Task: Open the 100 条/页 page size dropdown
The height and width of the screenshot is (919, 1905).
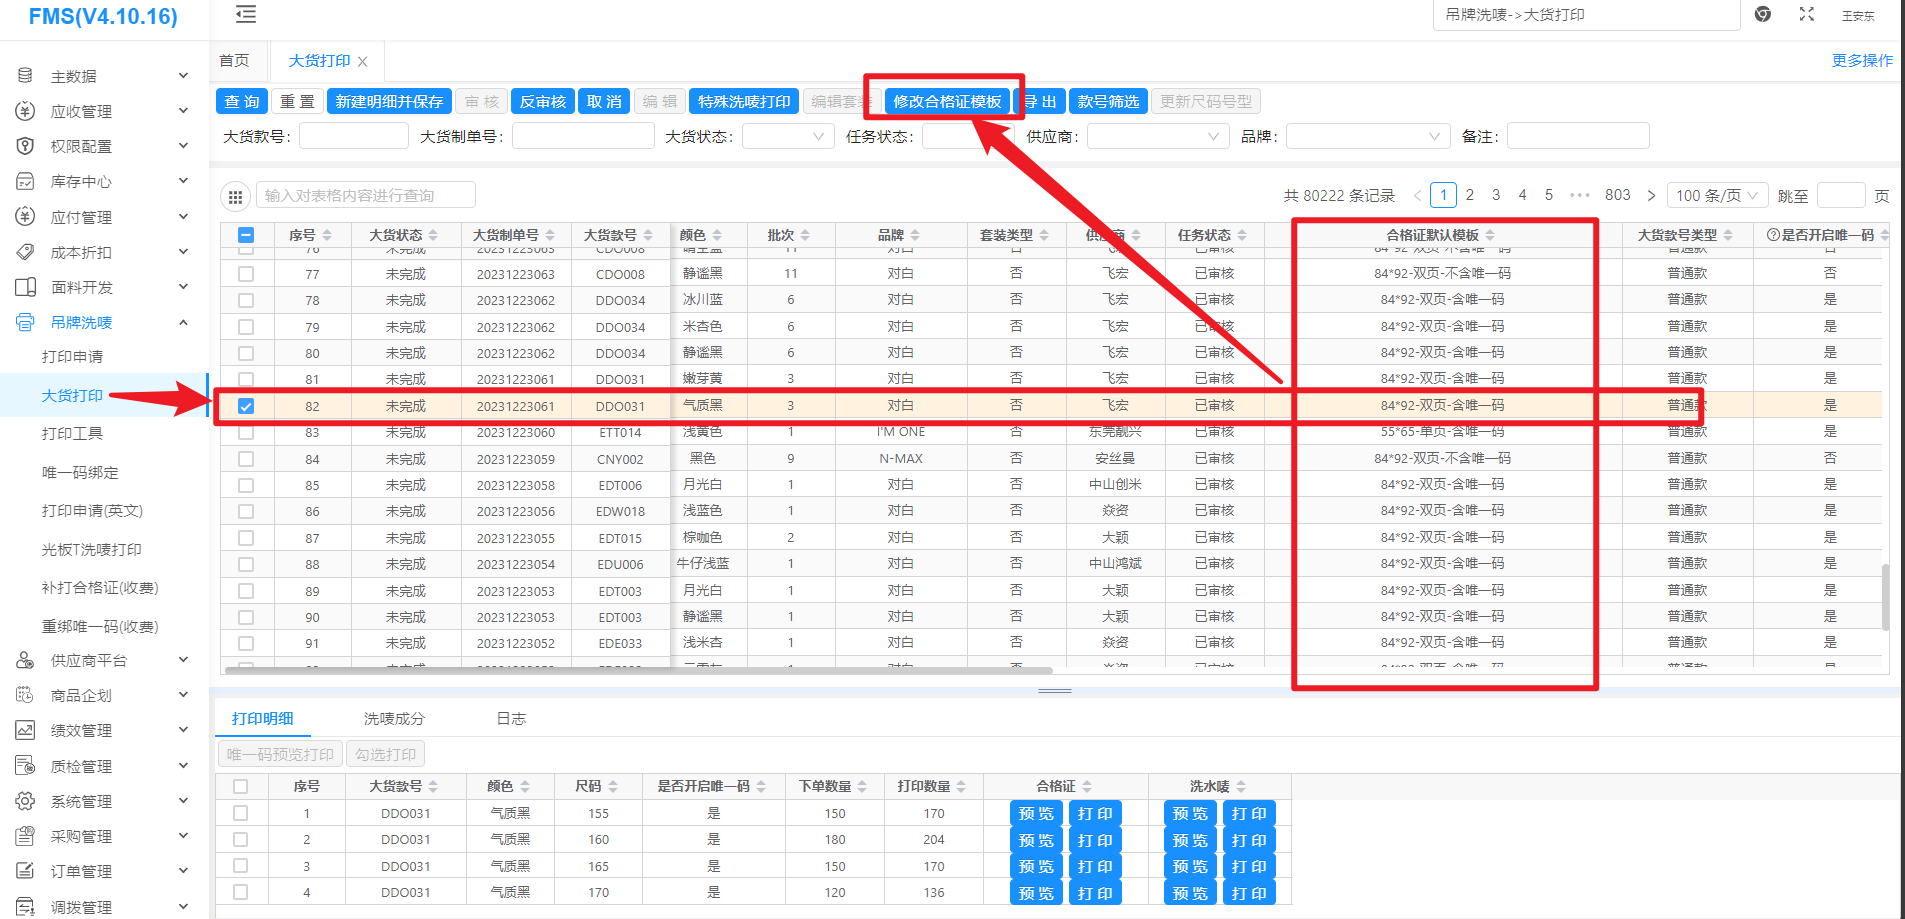Action: coord(1717,196)
